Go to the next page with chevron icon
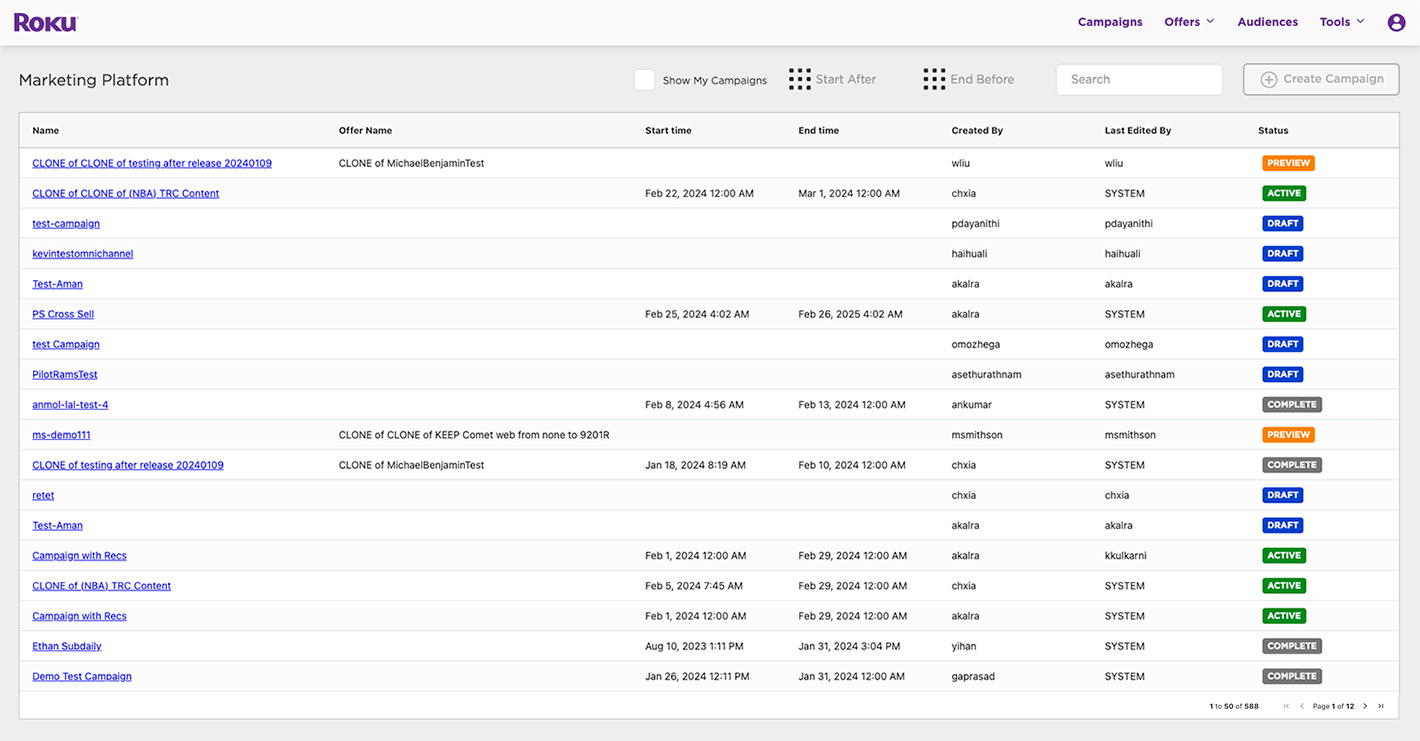This screenshot has height=741, width=1420. click(1366, 705)
